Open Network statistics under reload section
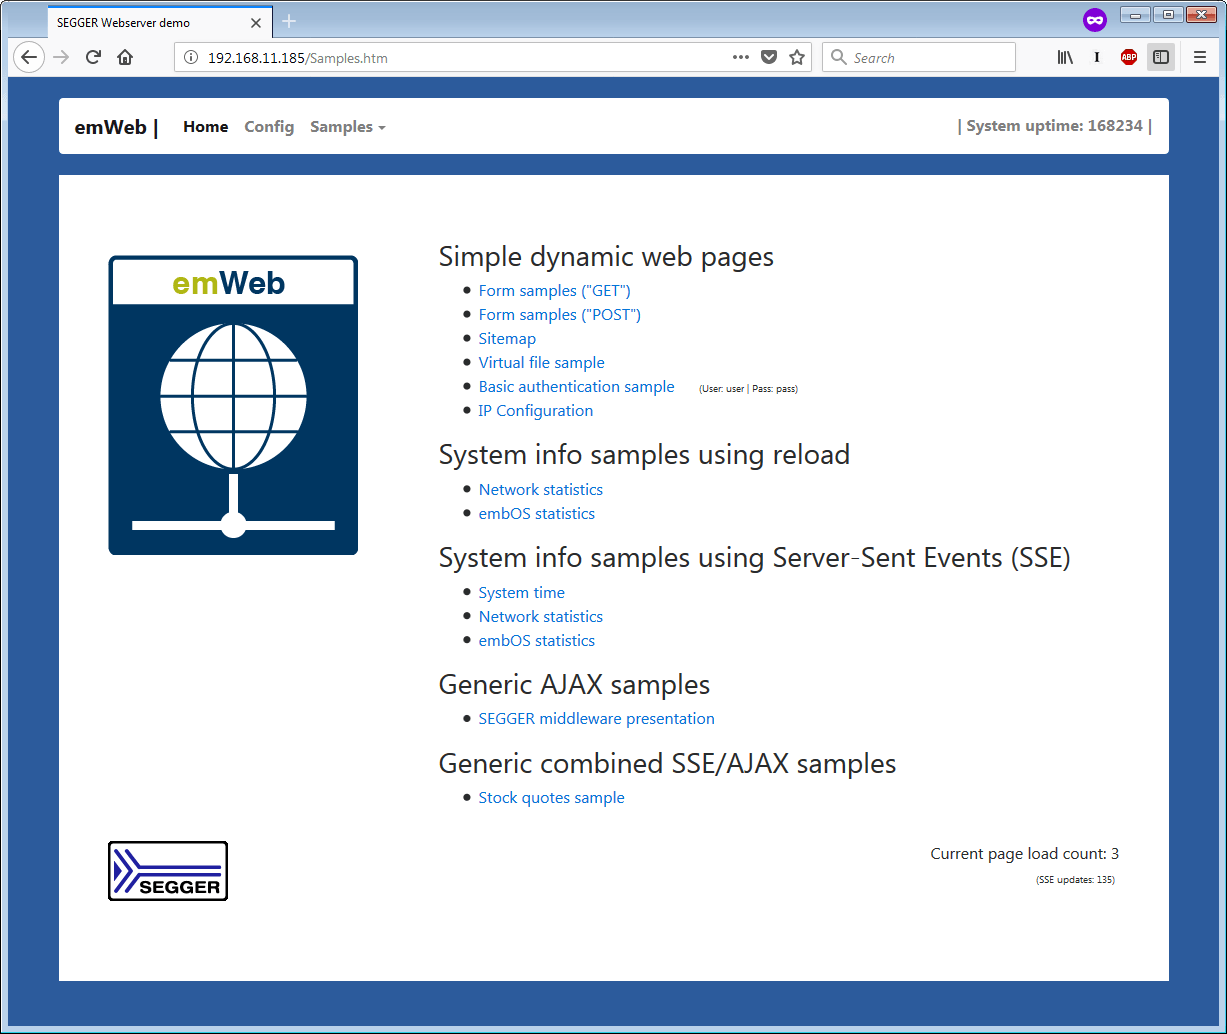This screenshot has width=1227, height=1034. (540, 490)
